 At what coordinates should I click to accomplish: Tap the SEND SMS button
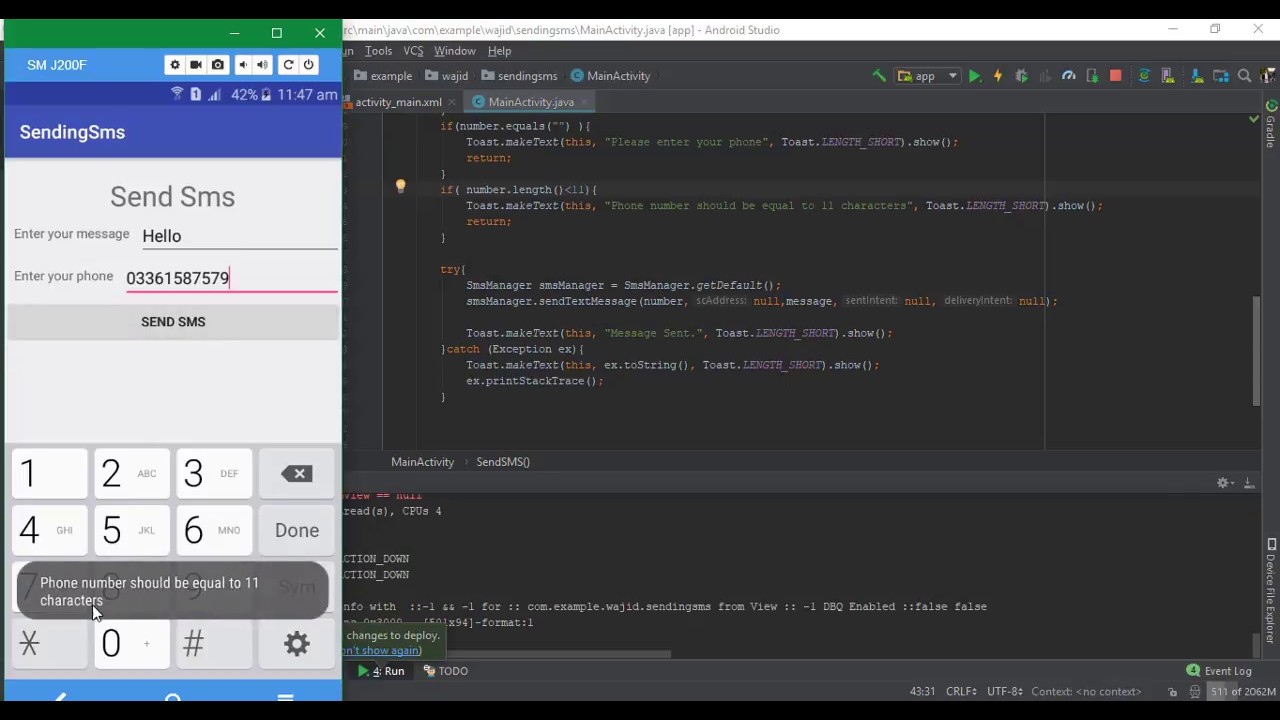tap(173, 322)
